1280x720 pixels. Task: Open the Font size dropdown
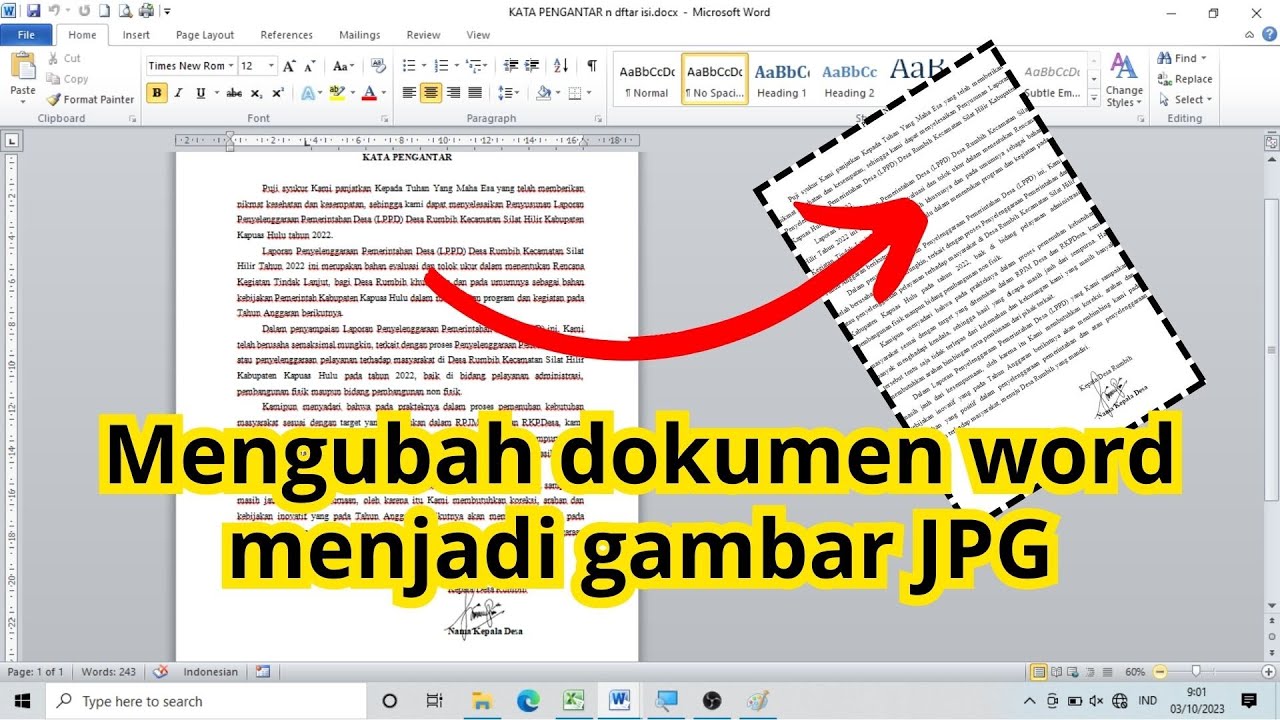(x=271, y=66)
